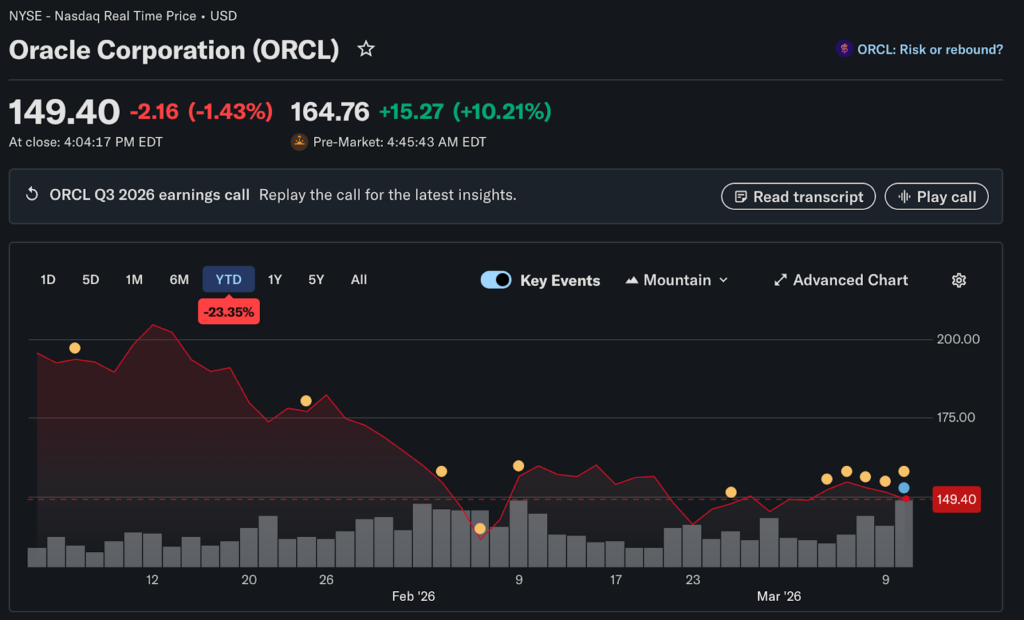Click the pre-market indicator icon
Screen dimensions: 1024x620
point(299,142)
